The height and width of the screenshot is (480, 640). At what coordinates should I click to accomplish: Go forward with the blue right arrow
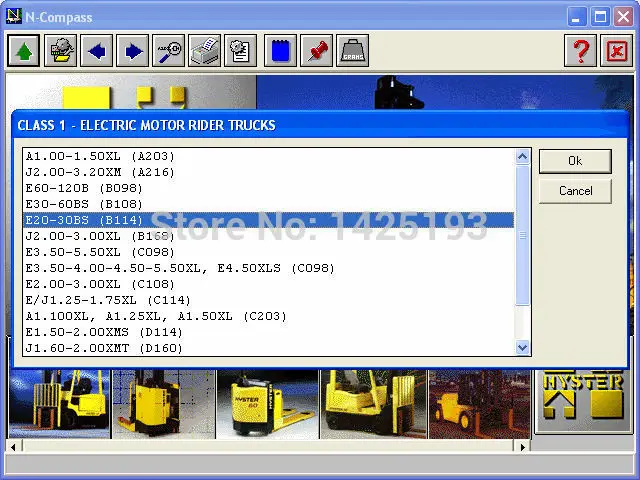coord(133,51)
